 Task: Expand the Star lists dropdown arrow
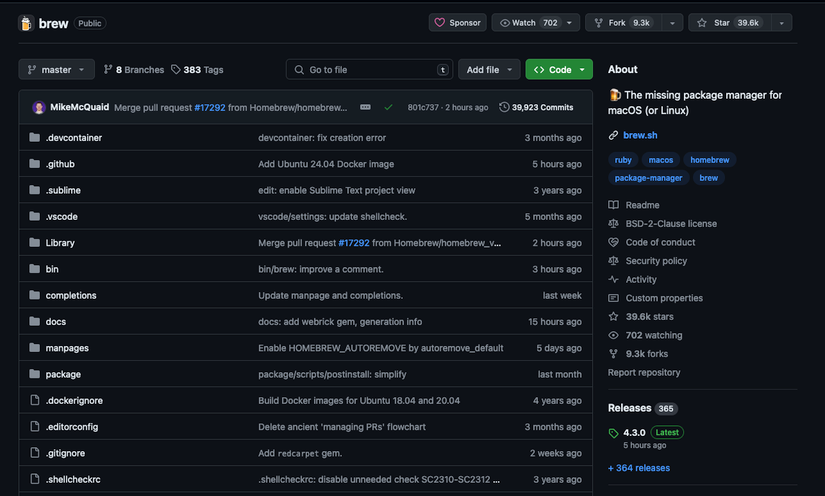(x=779, y=23)
